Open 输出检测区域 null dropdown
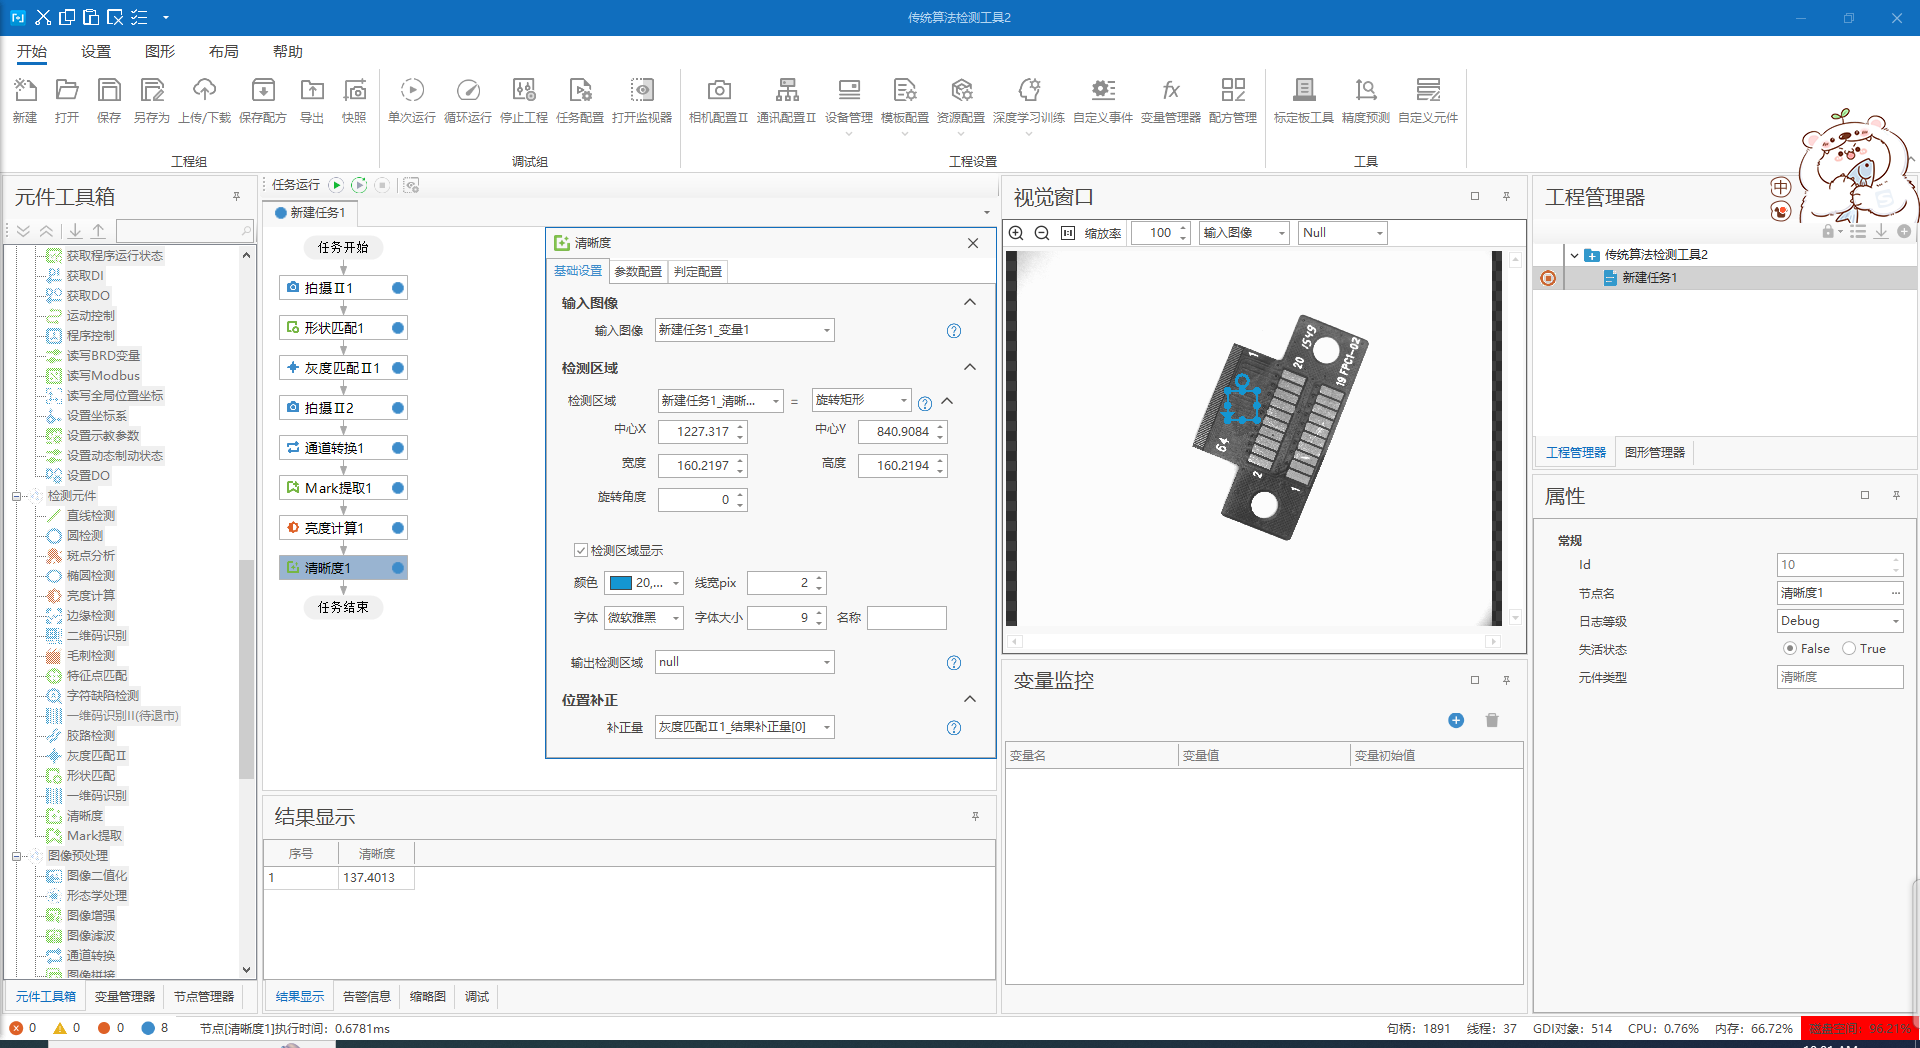1920x1048 pixels. tap(745, 662)
